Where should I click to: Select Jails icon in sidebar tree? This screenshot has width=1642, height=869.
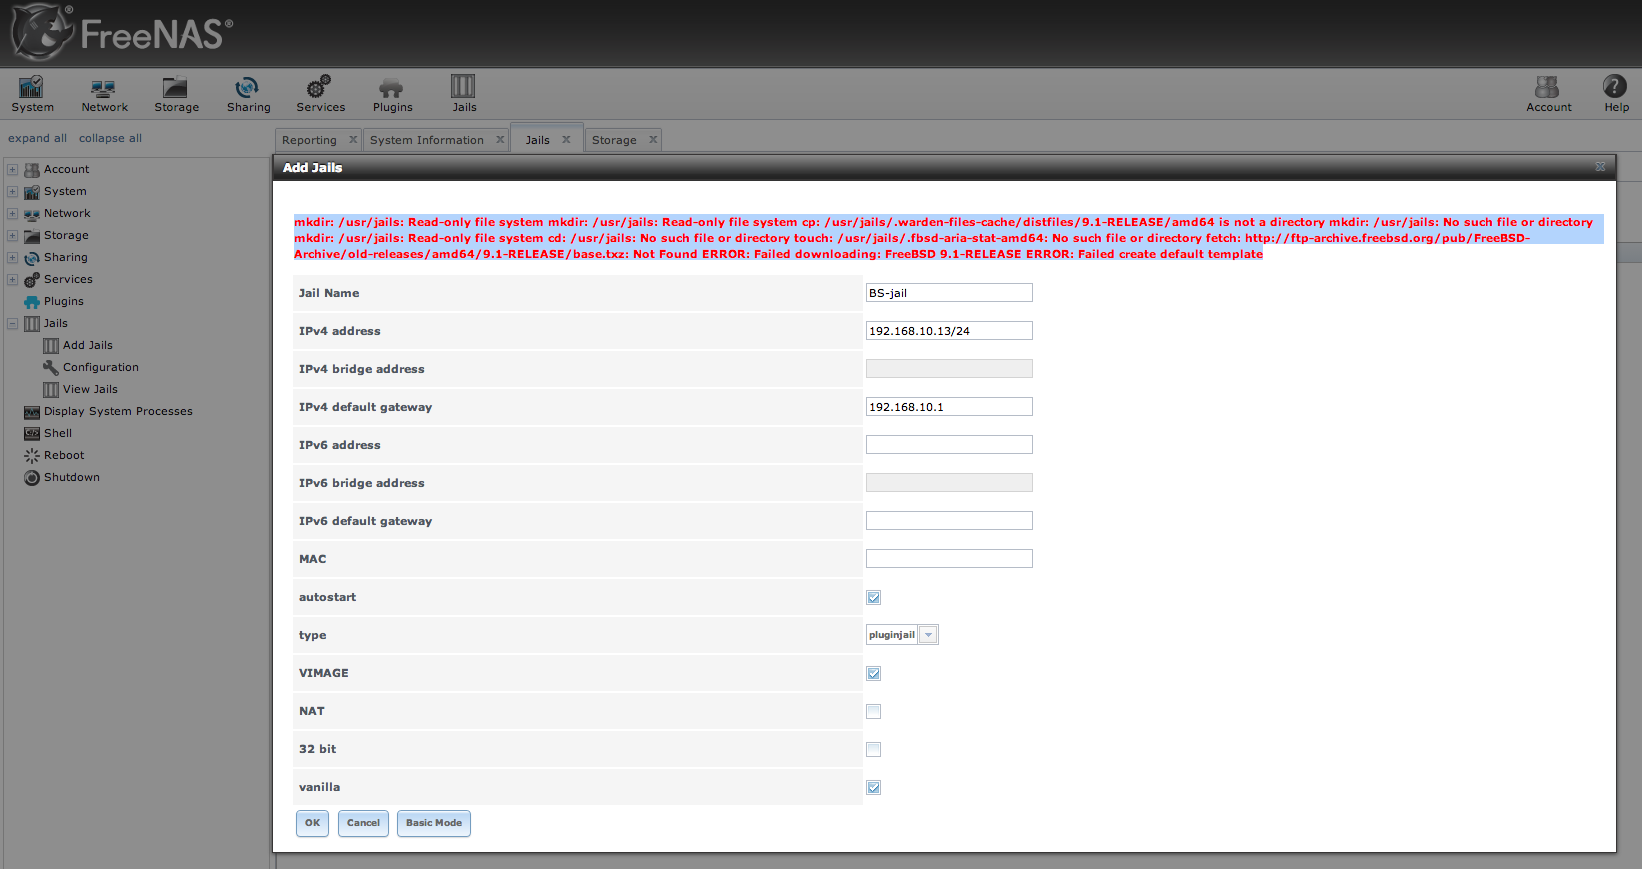pos(32,324)
